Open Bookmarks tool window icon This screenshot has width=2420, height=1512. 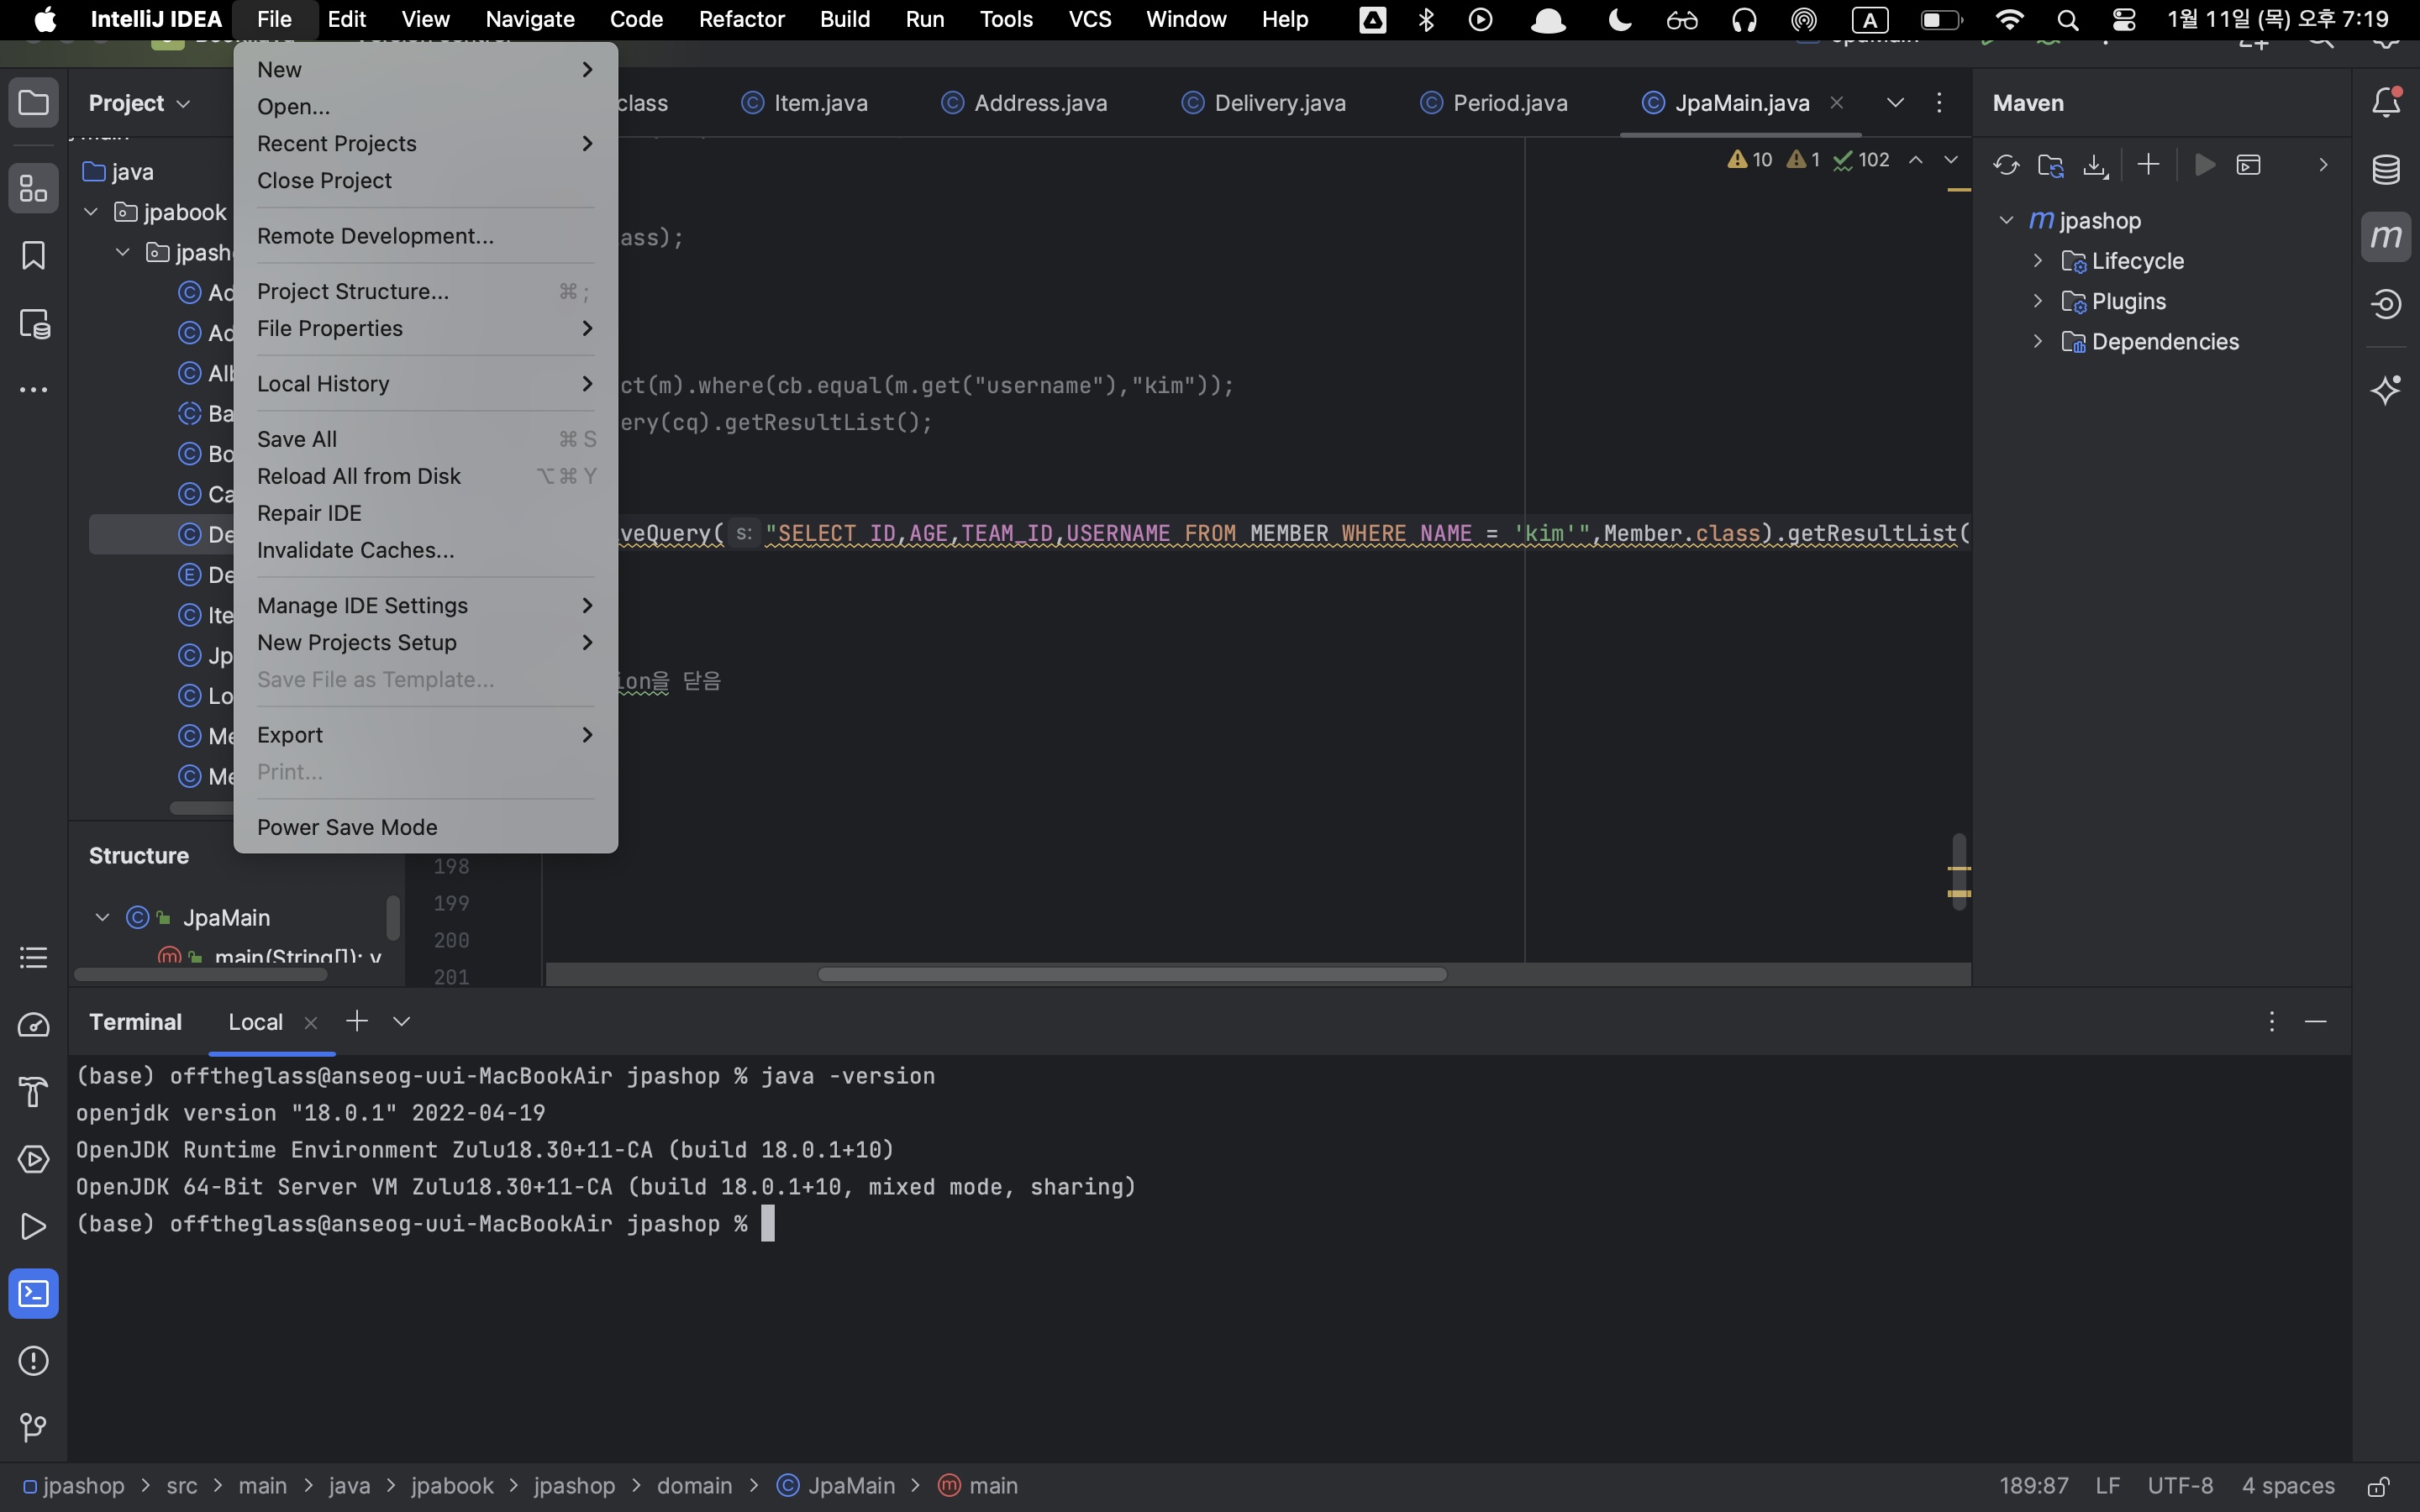coord(33,256)
